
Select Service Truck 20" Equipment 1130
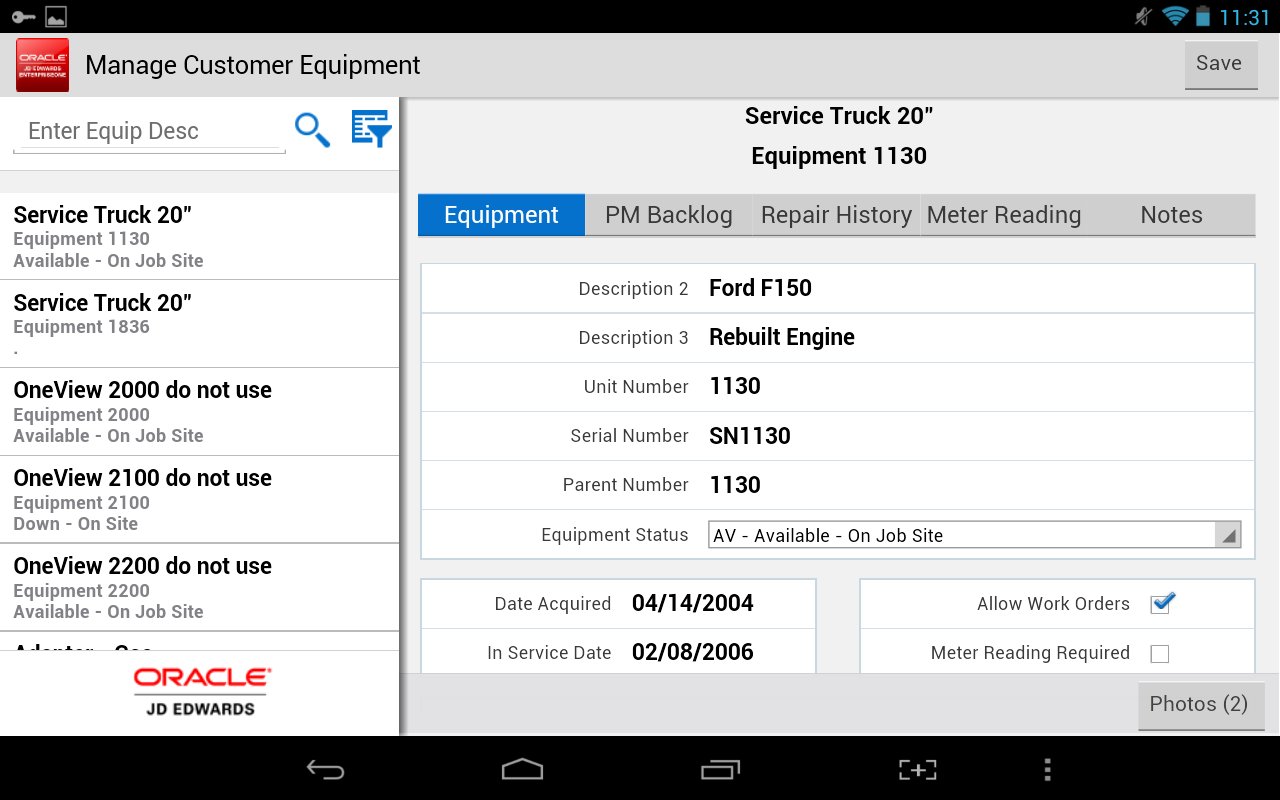pos(199,236)
